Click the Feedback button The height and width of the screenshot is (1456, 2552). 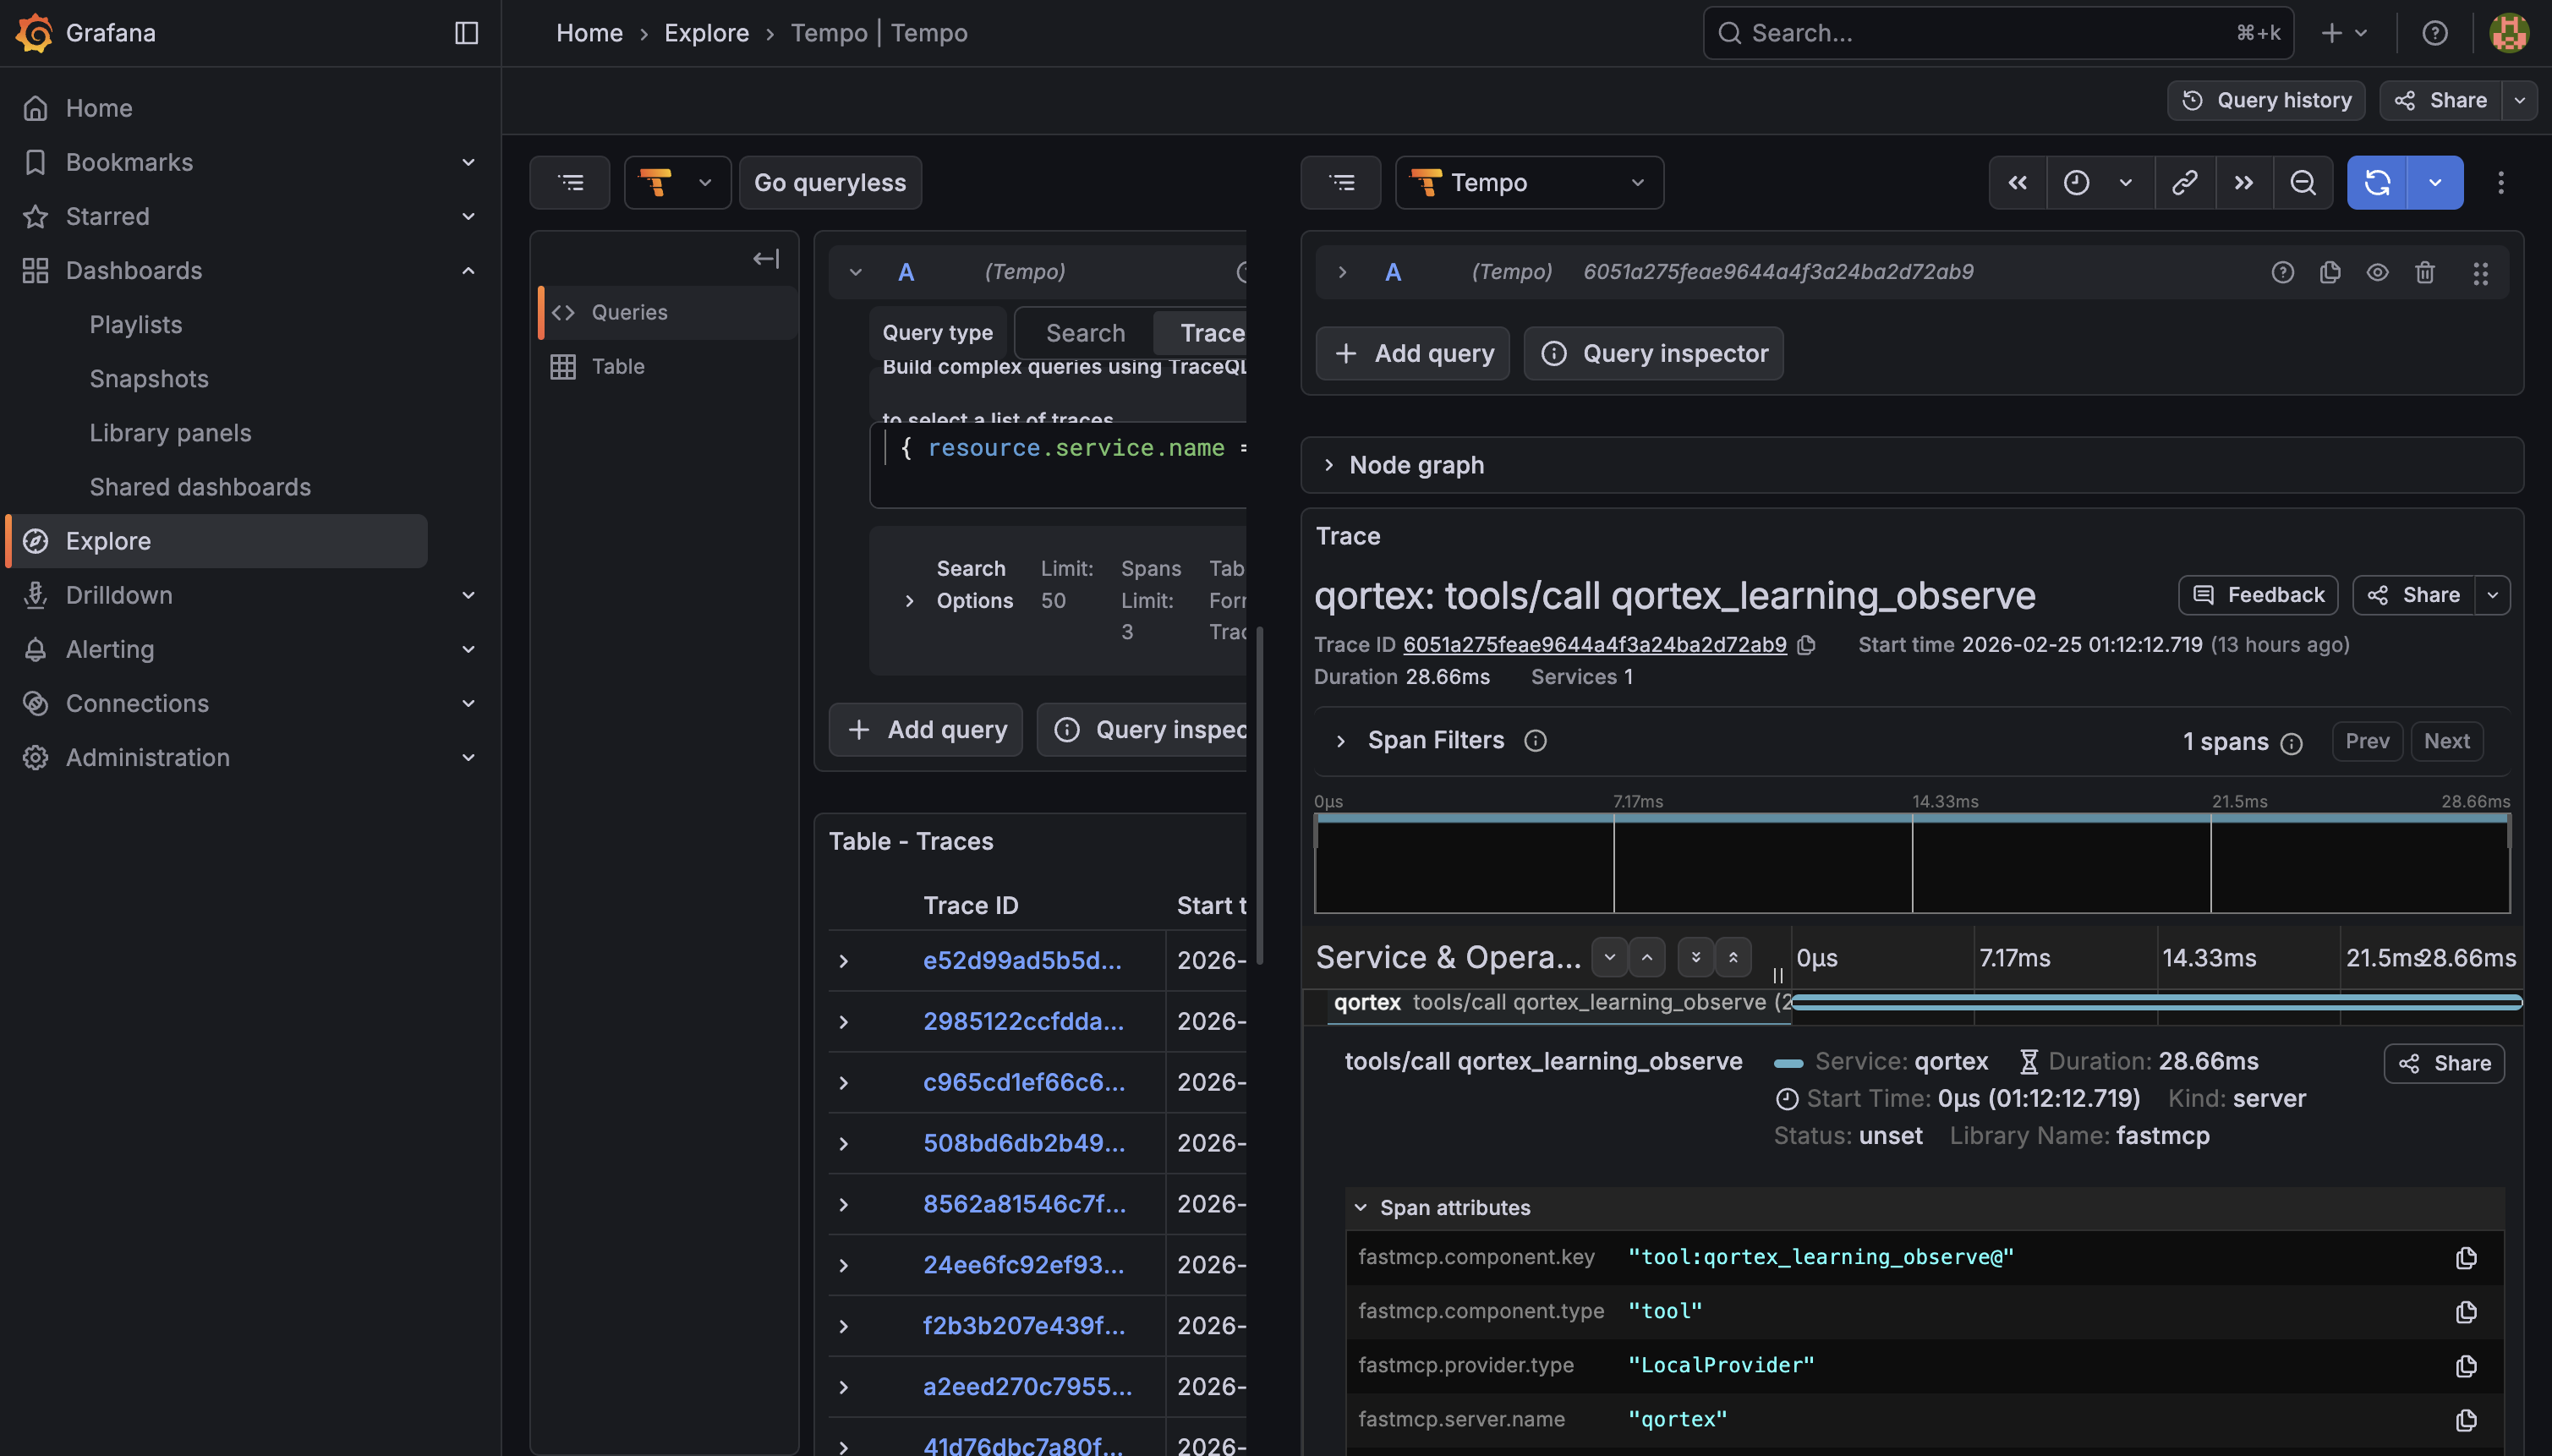pyautogui.click(x=2258, y=595)
